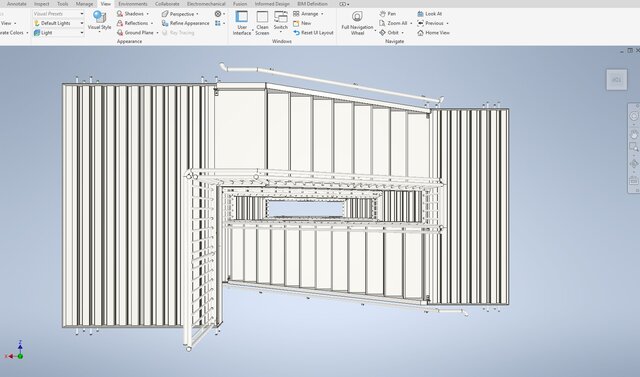Select Orbit on the navigation bar
This screenshot has width=640, height=377.
633,164
